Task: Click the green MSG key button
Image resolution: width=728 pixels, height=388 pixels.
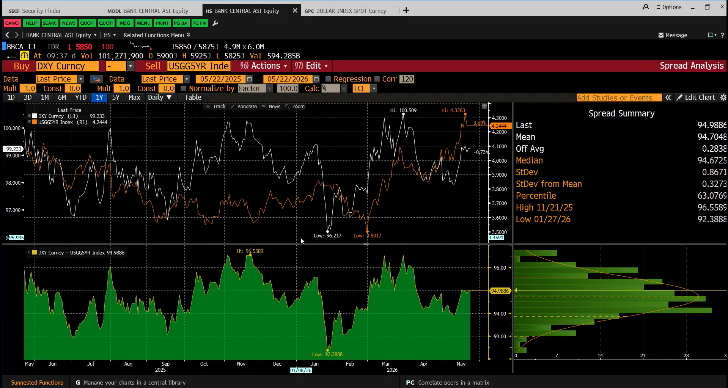Action: tap(125, 22)
